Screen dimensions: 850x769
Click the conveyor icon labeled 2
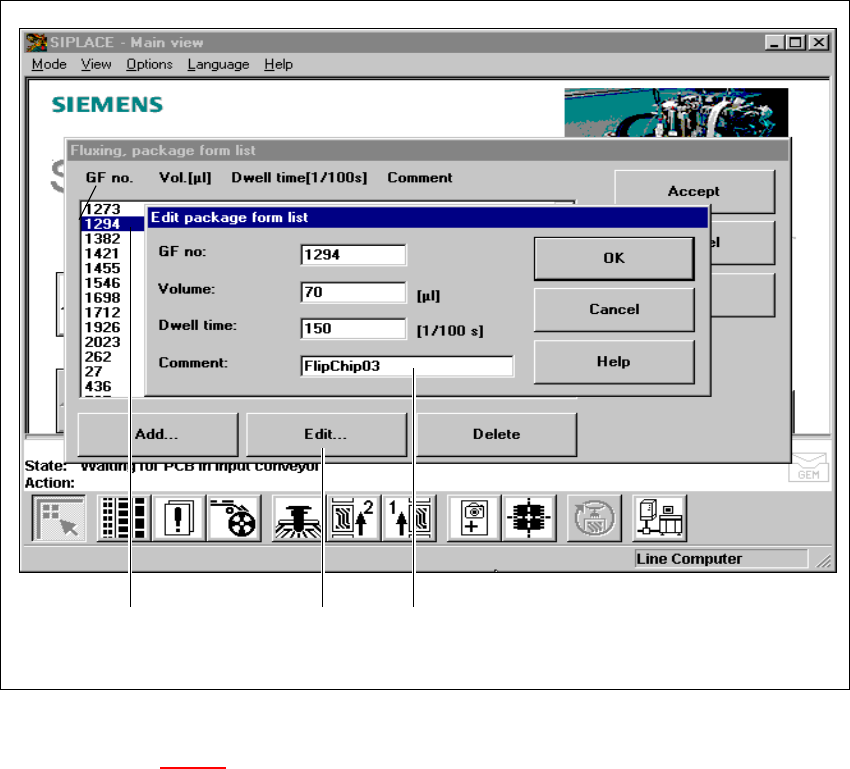[x=353, y=518]
